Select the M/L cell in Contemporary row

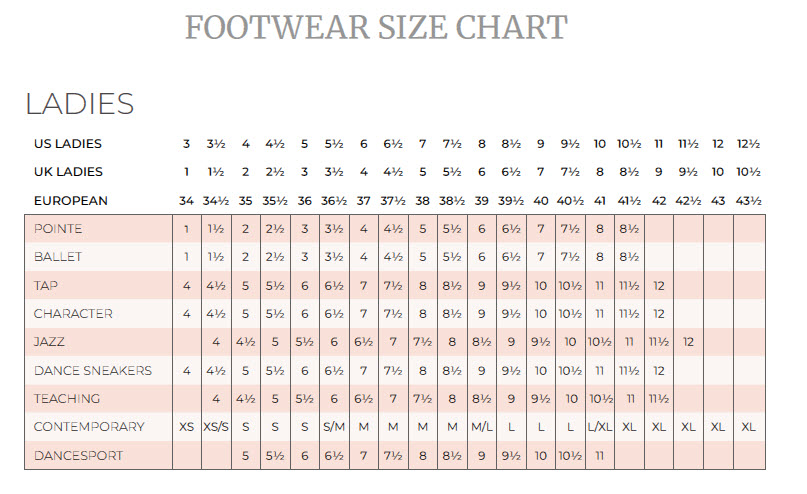tap(482, 427)
